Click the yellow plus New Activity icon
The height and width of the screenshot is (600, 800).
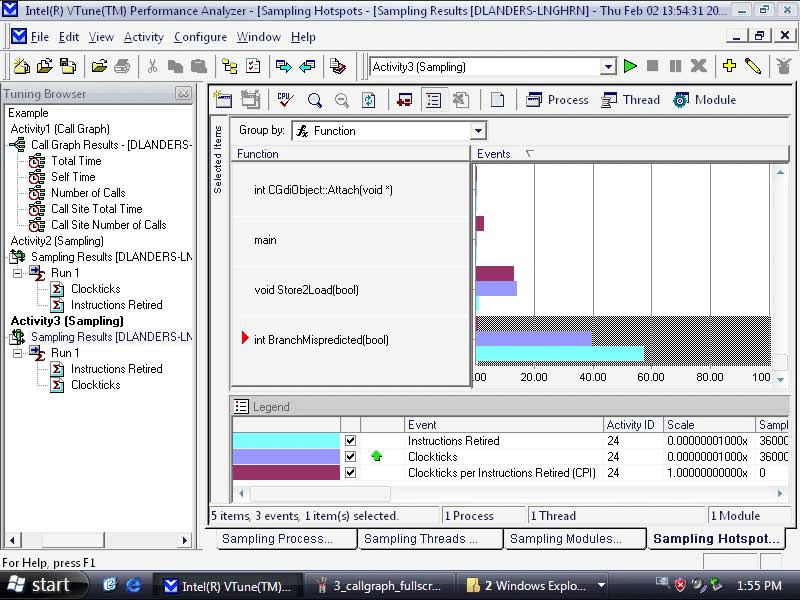[730, 66]
